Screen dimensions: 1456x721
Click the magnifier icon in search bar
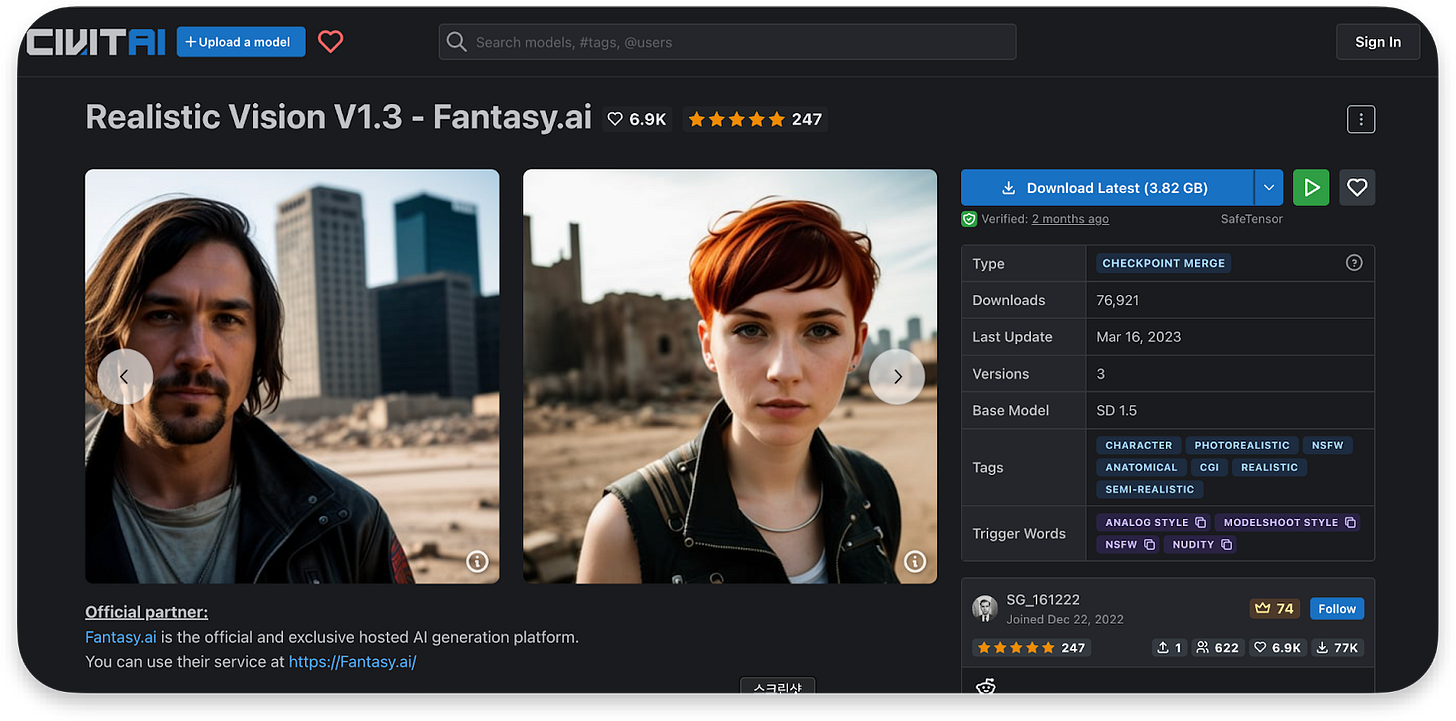tap(457, 42)
